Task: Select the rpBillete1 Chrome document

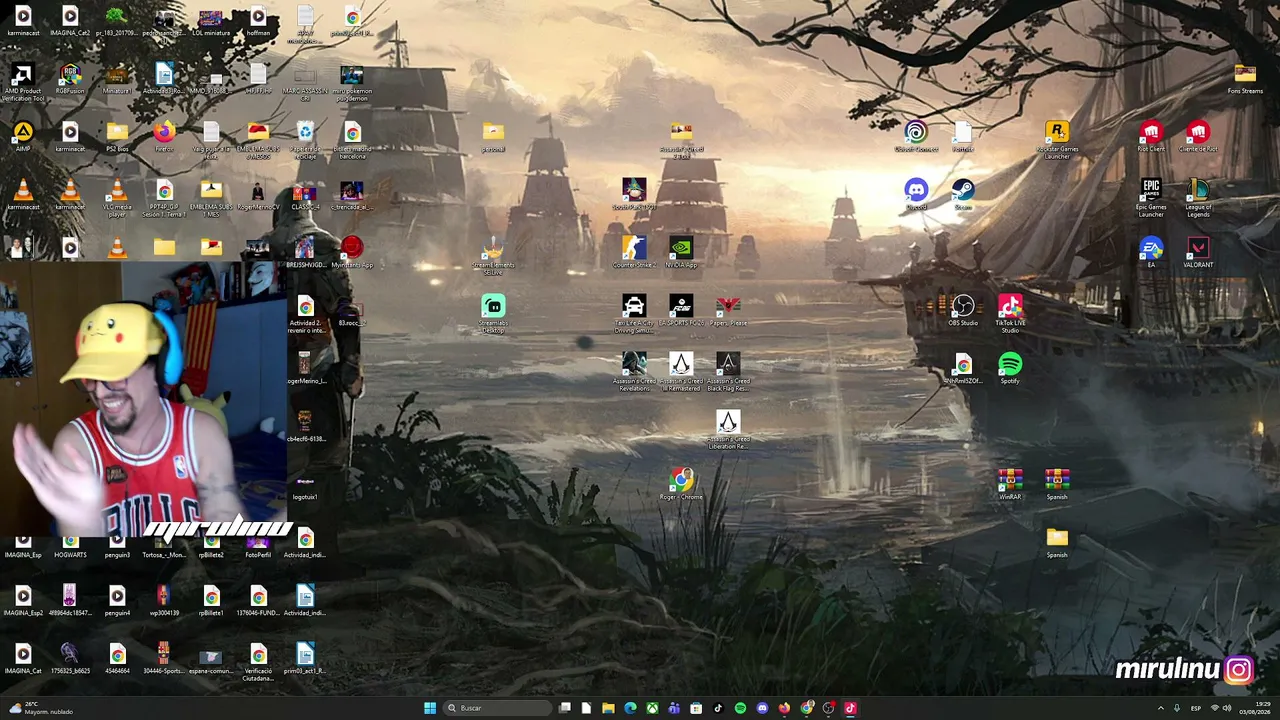Action: [211, 601]
